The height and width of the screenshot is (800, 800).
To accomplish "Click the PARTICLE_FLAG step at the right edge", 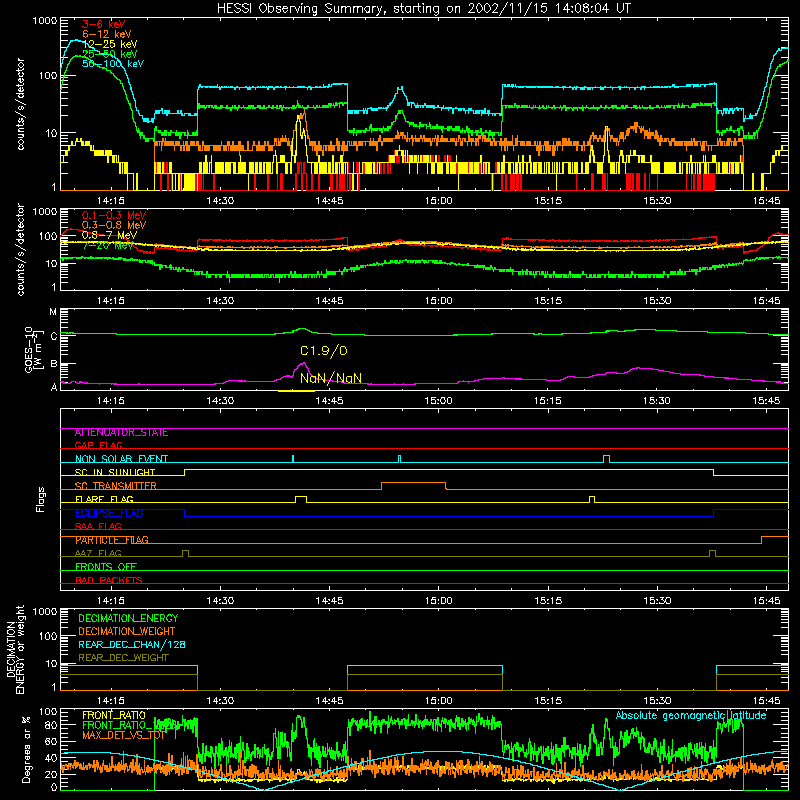I will click(x=775, y=539).
